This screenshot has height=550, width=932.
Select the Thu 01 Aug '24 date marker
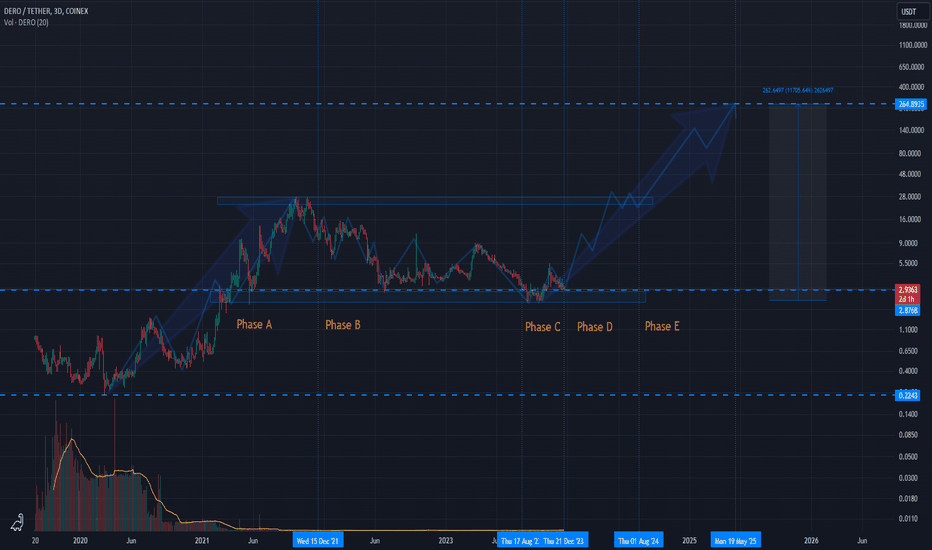click(638, 540)
